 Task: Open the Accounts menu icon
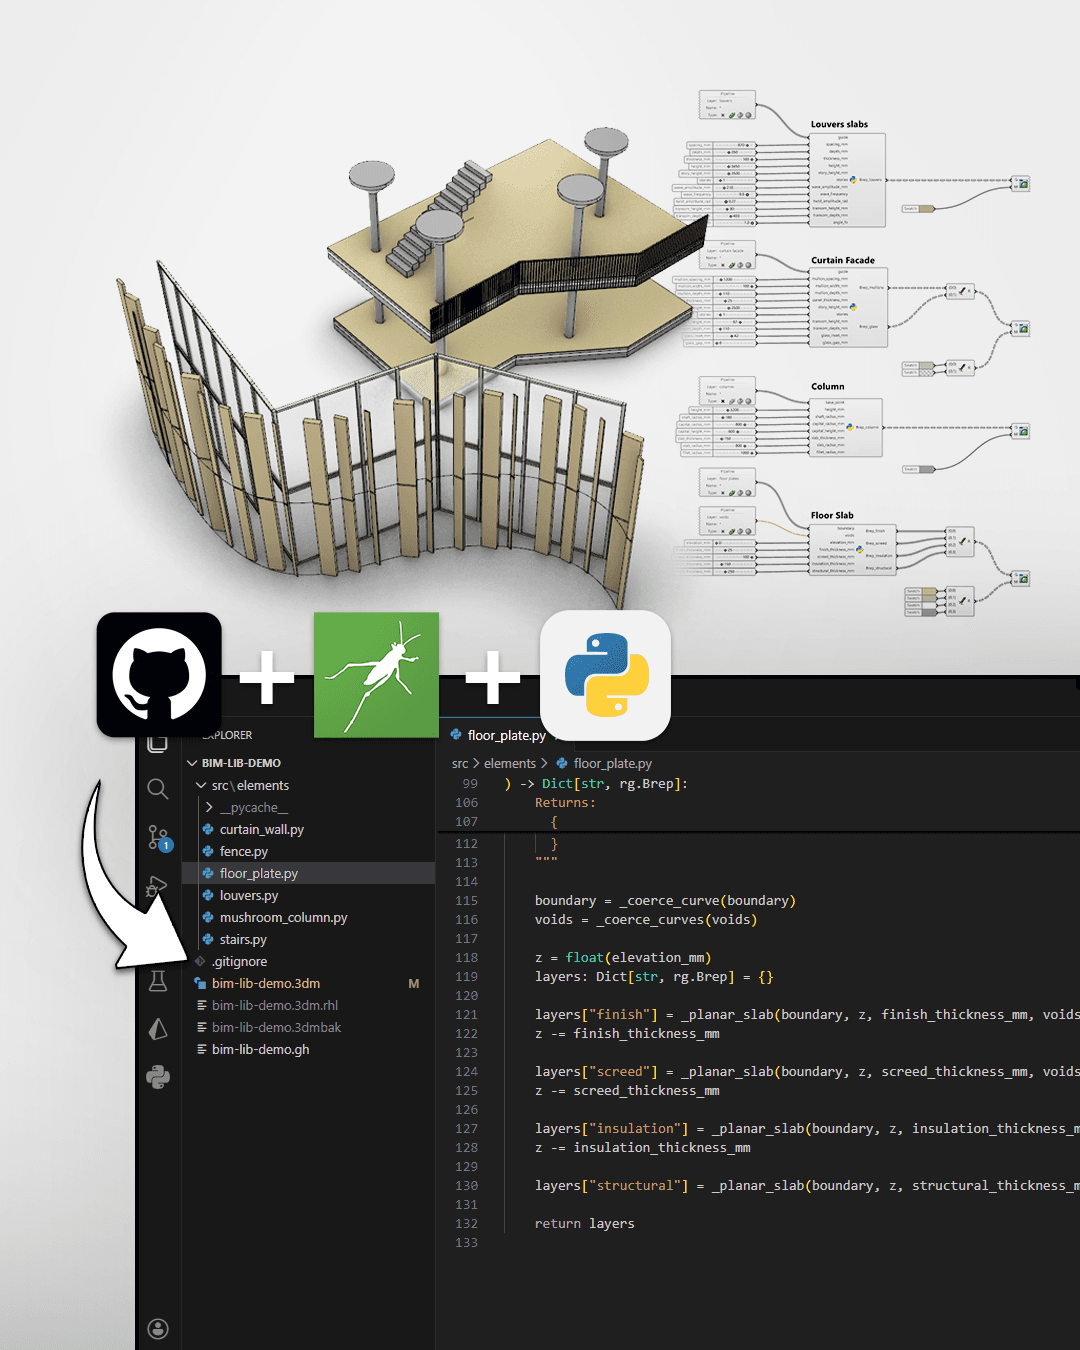(158, 1328)
